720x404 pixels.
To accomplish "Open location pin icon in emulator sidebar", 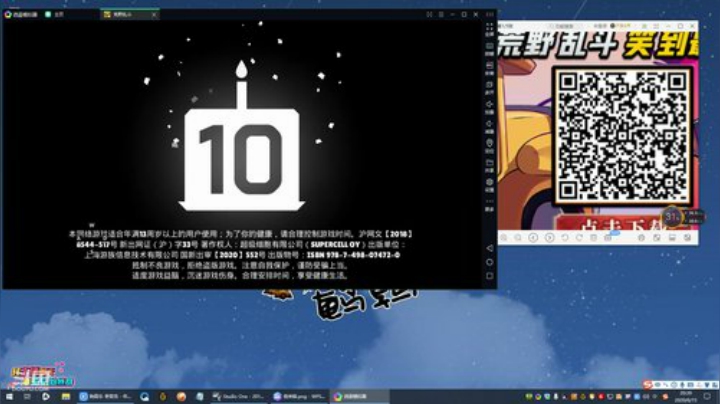I will pyautogui.click(x=489, y=145).
